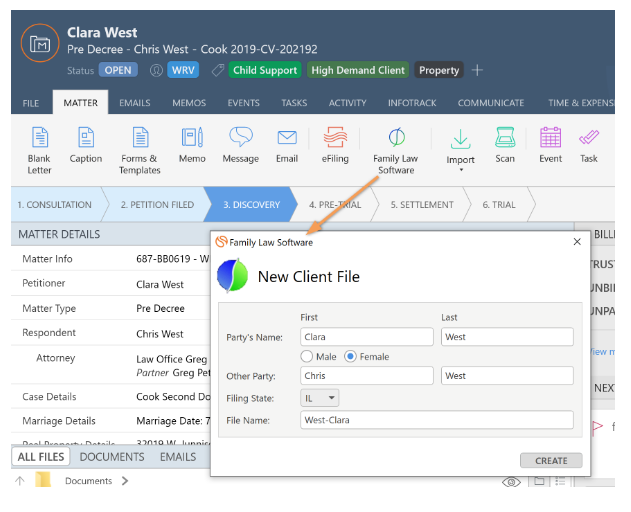Select the Male radio button
631x512 pixels.
coord(307,356)
